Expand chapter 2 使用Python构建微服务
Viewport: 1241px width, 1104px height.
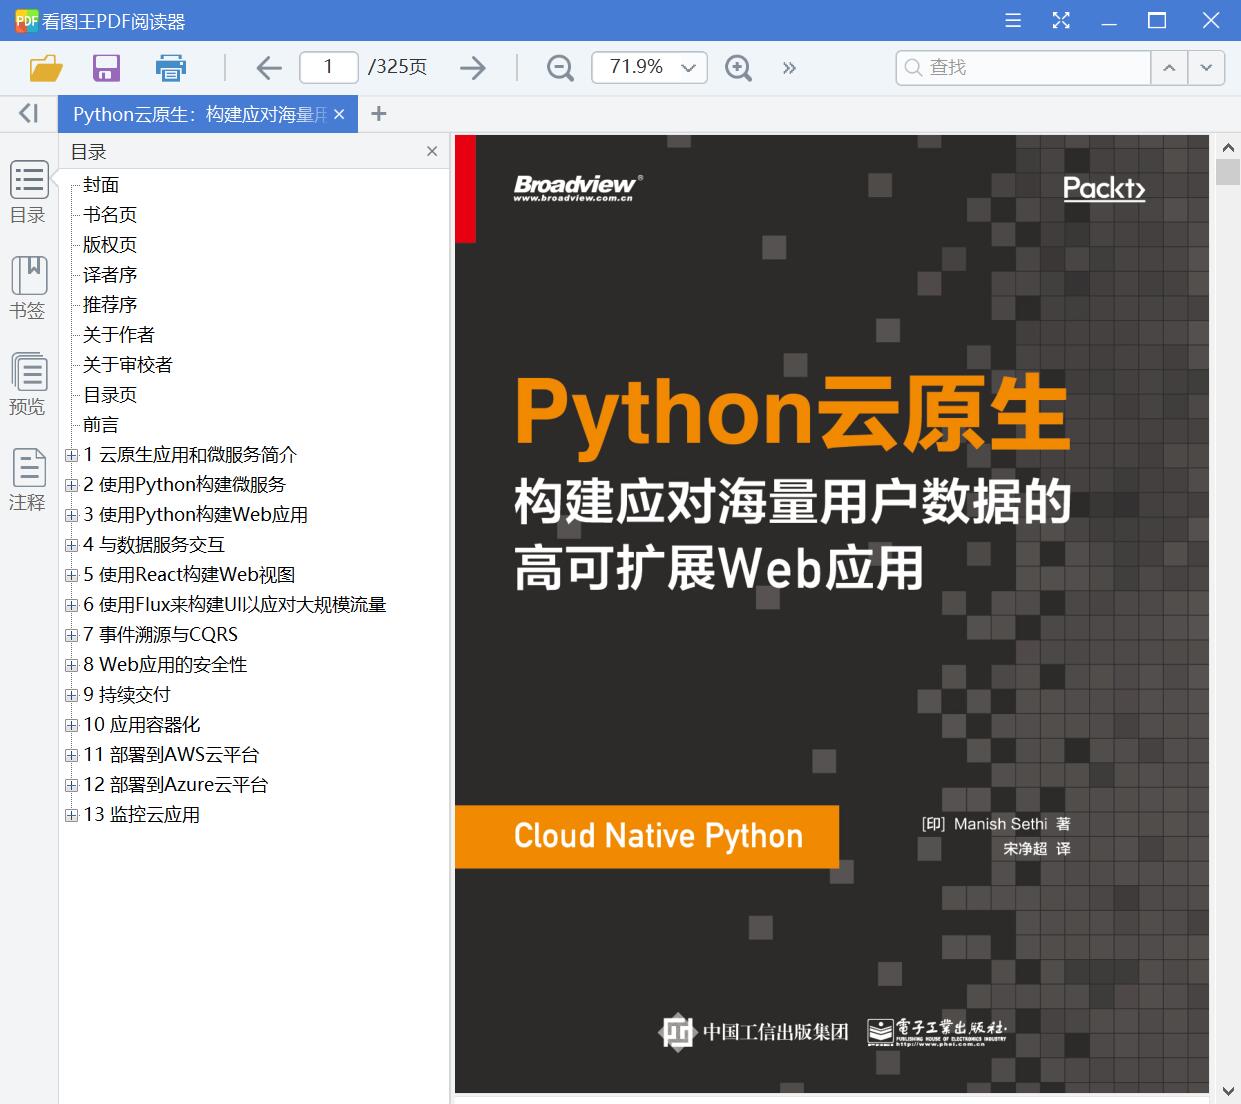71,485
